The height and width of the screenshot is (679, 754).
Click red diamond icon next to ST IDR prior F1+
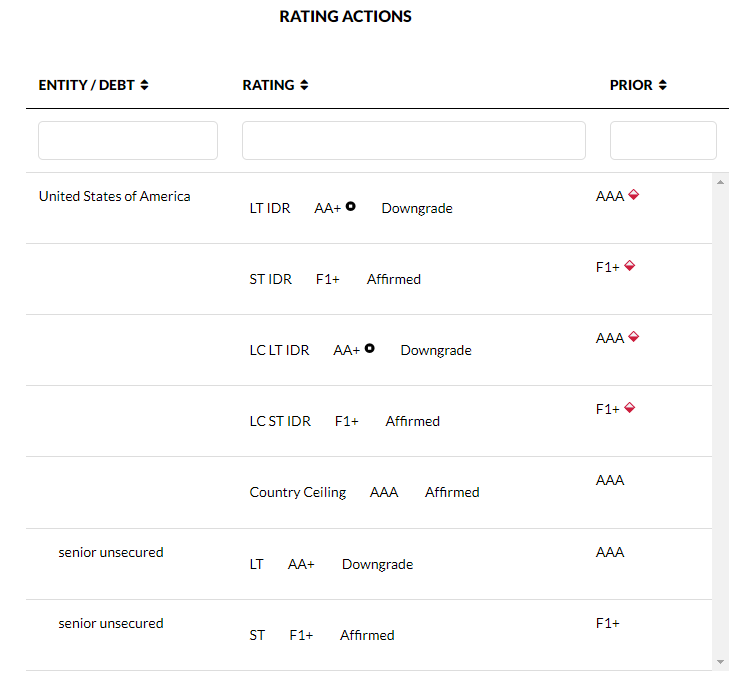[x=629, y=265]
